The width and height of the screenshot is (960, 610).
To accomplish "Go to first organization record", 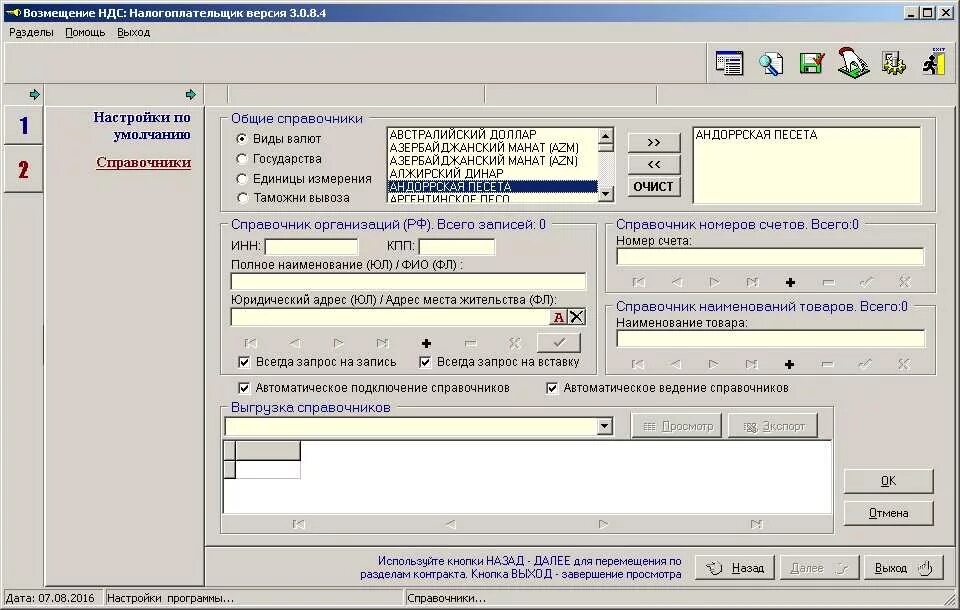I will (x=251, y=343).
